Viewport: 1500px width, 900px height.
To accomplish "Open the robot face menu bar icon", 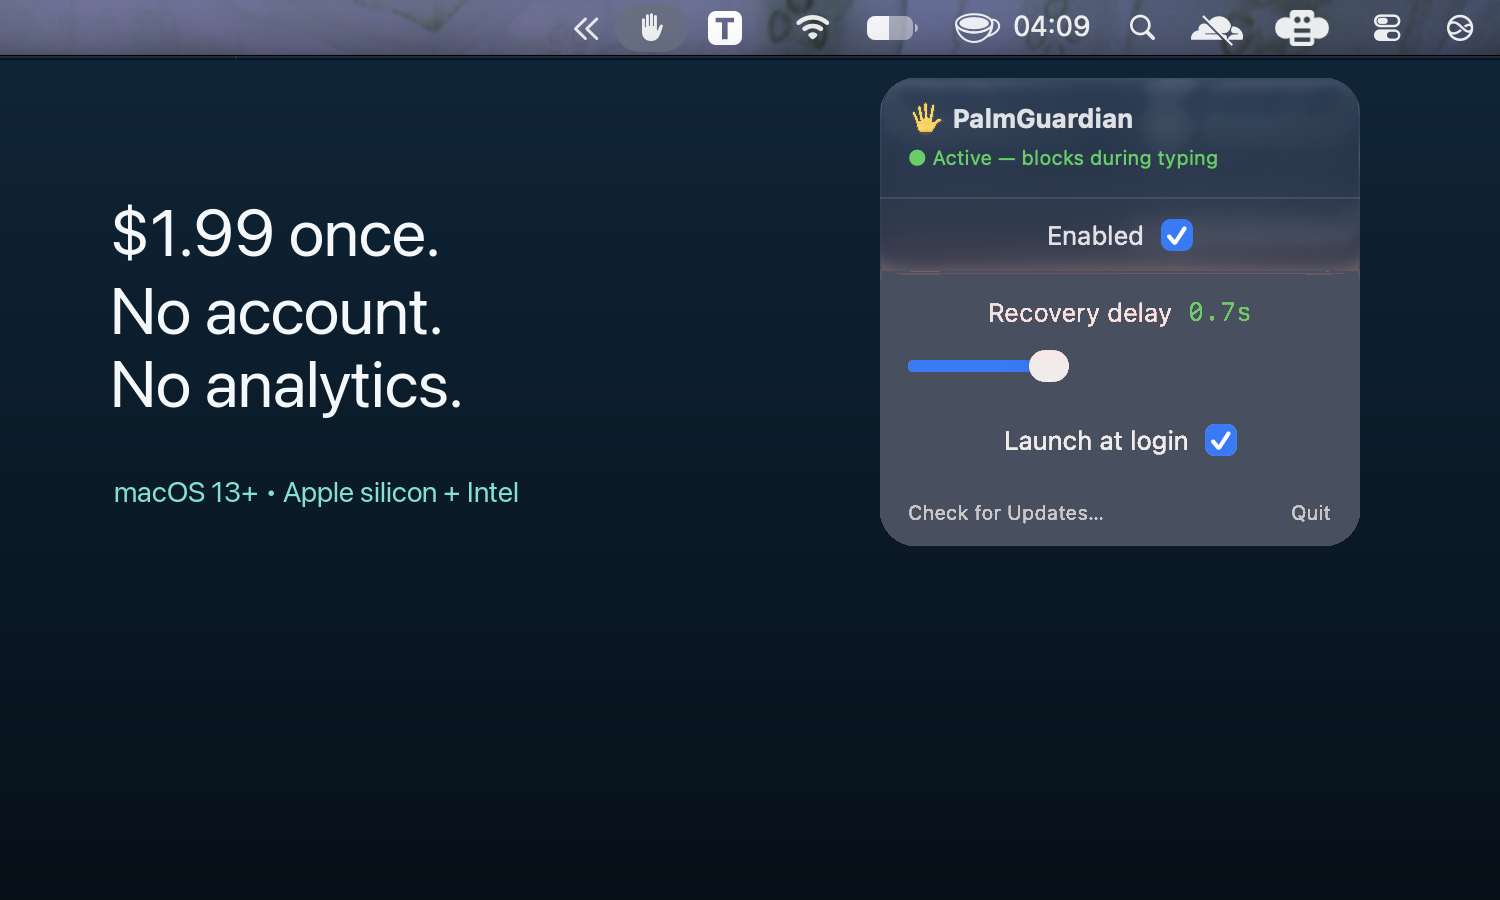I will pos(1301,28).
